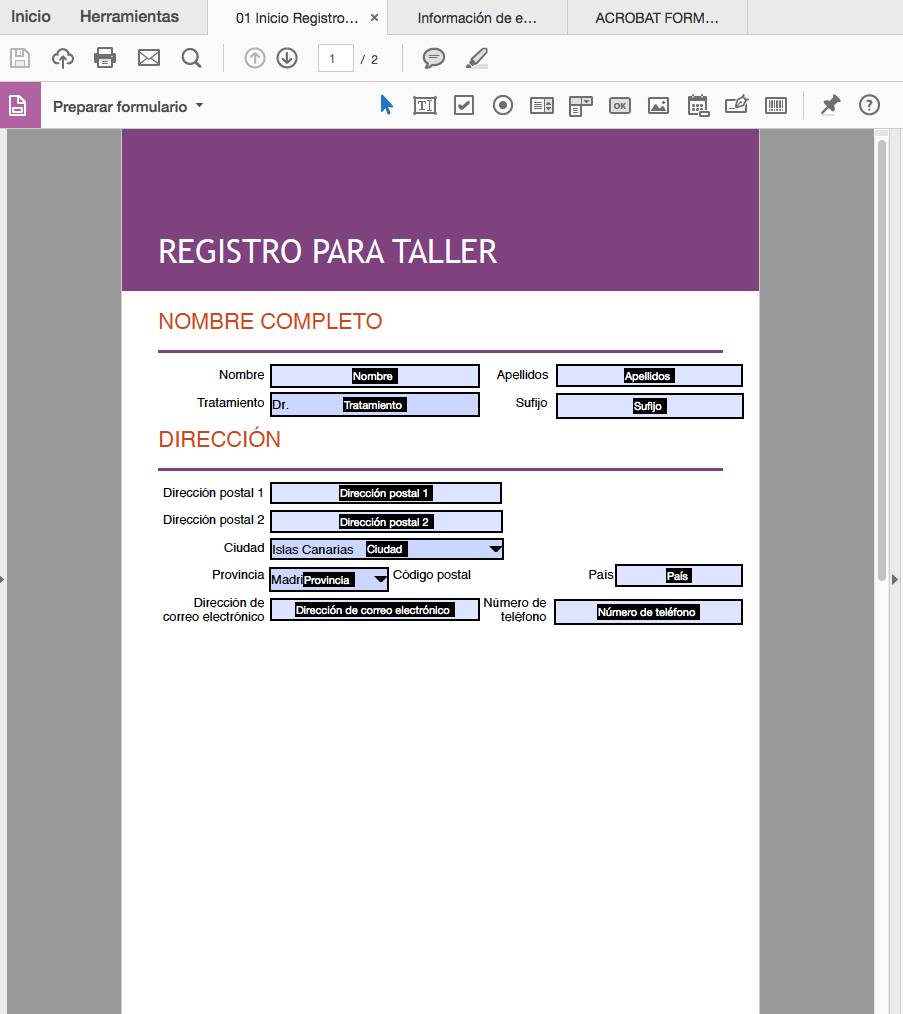Click the DIRECCIÓN section heading
903x1014 pixels.
tap(219, 439)
